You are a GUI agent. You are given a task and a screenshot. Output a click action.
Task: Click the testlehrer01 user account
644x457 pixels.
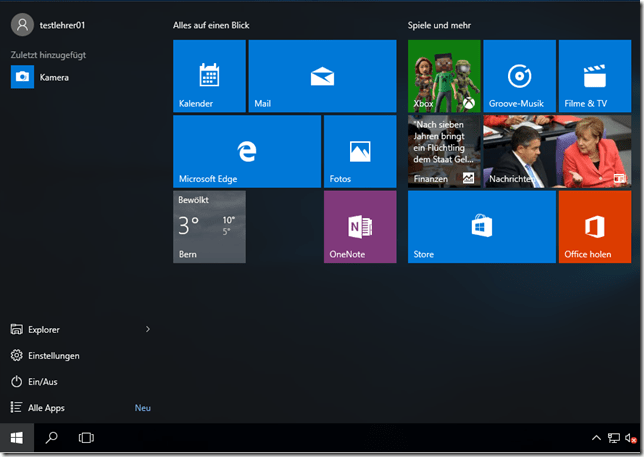point(60,25)
